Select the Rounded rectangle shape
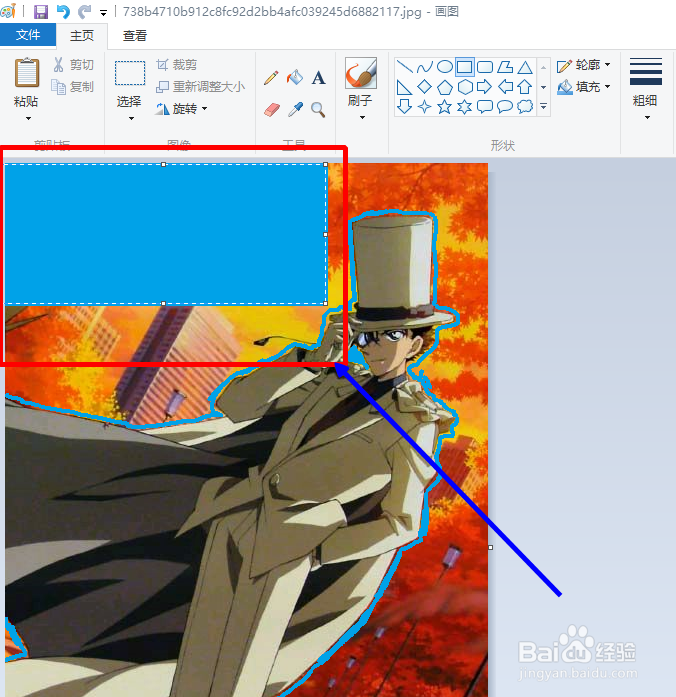 (484, 67)
